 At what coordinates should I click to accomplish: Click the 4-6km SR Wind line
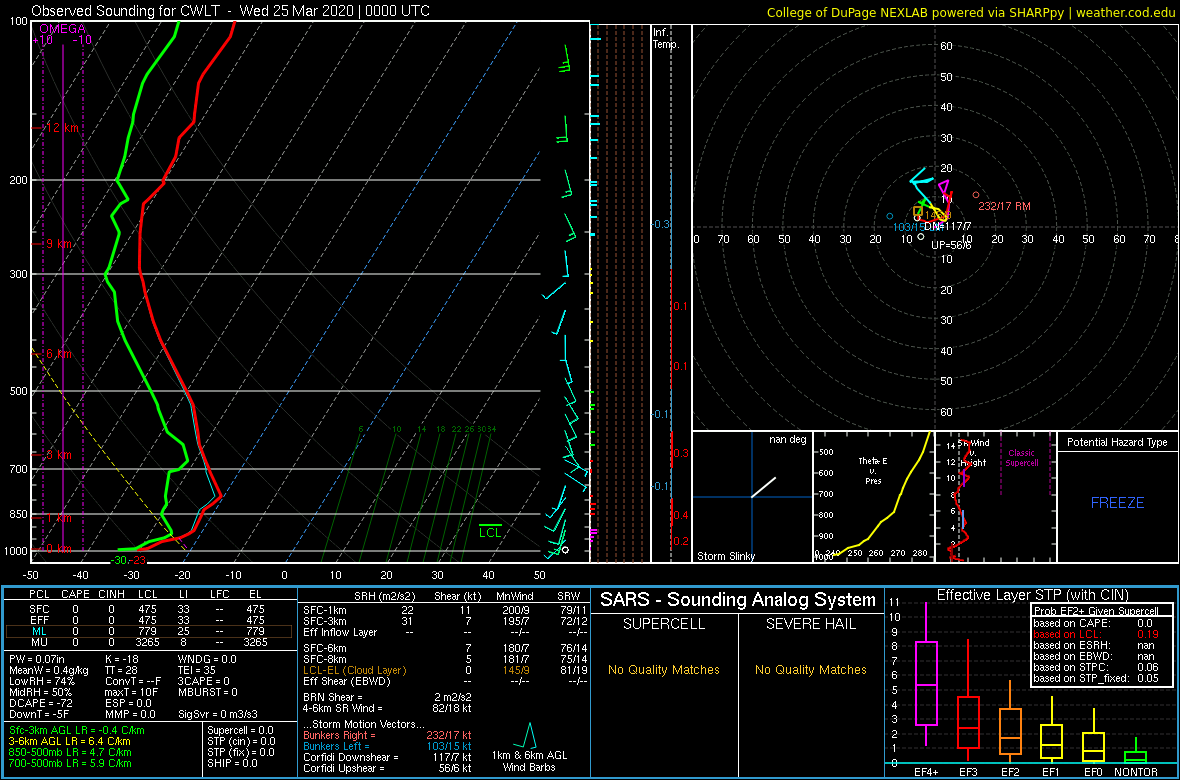(387, 707)
